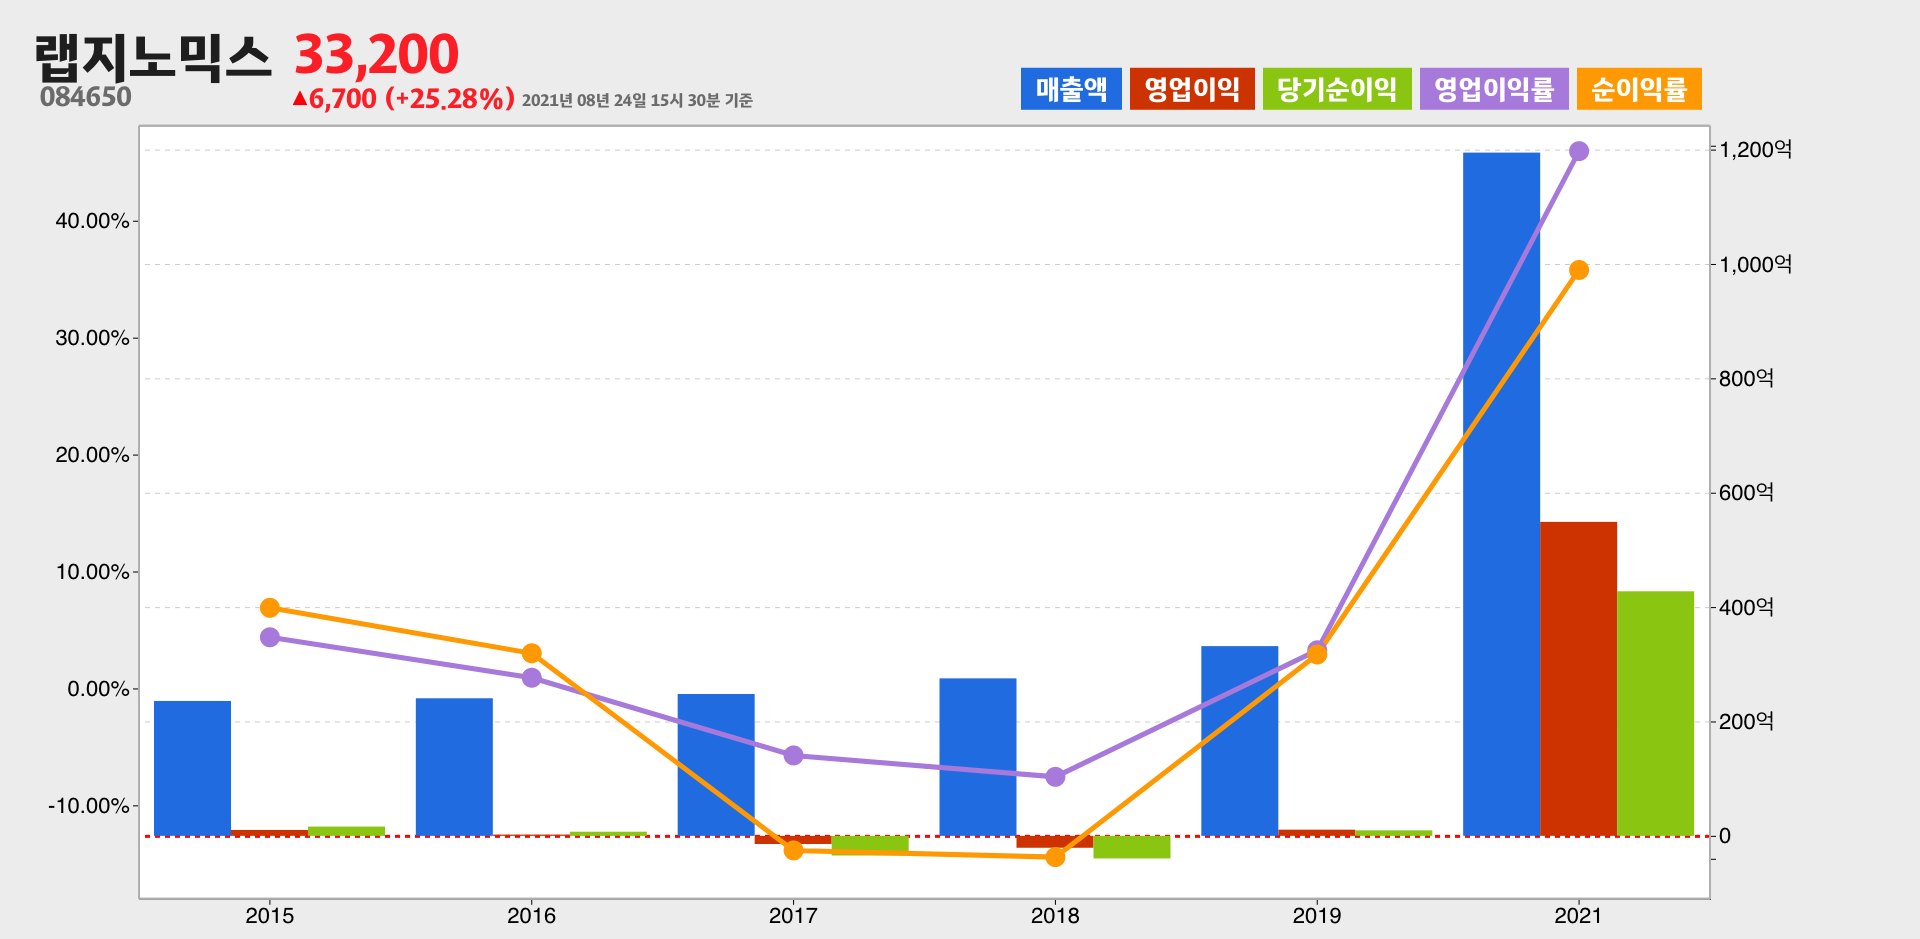
Task: Select the 2019 blue revenue bar
Action: coord(1239,741)
